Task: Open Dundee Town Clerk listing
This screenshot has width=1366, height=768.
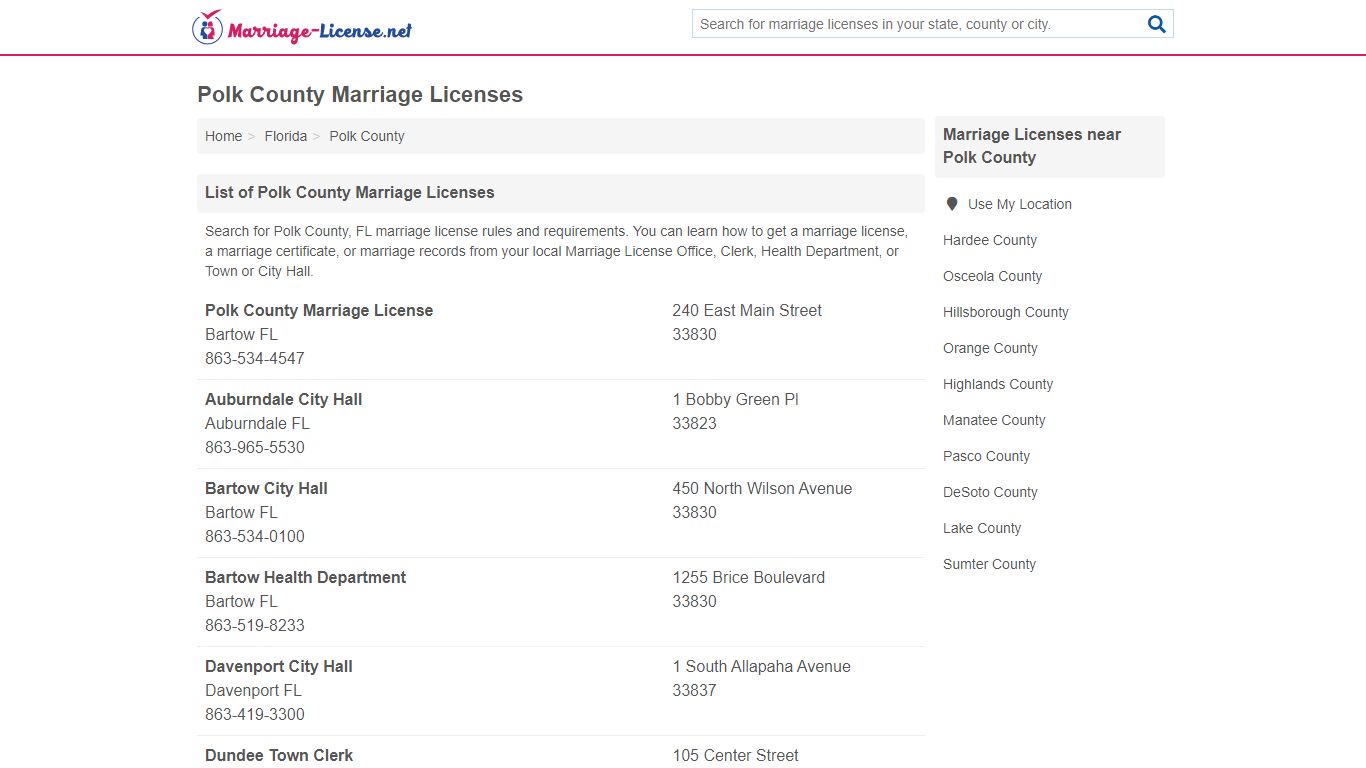Action: (278, 755)
